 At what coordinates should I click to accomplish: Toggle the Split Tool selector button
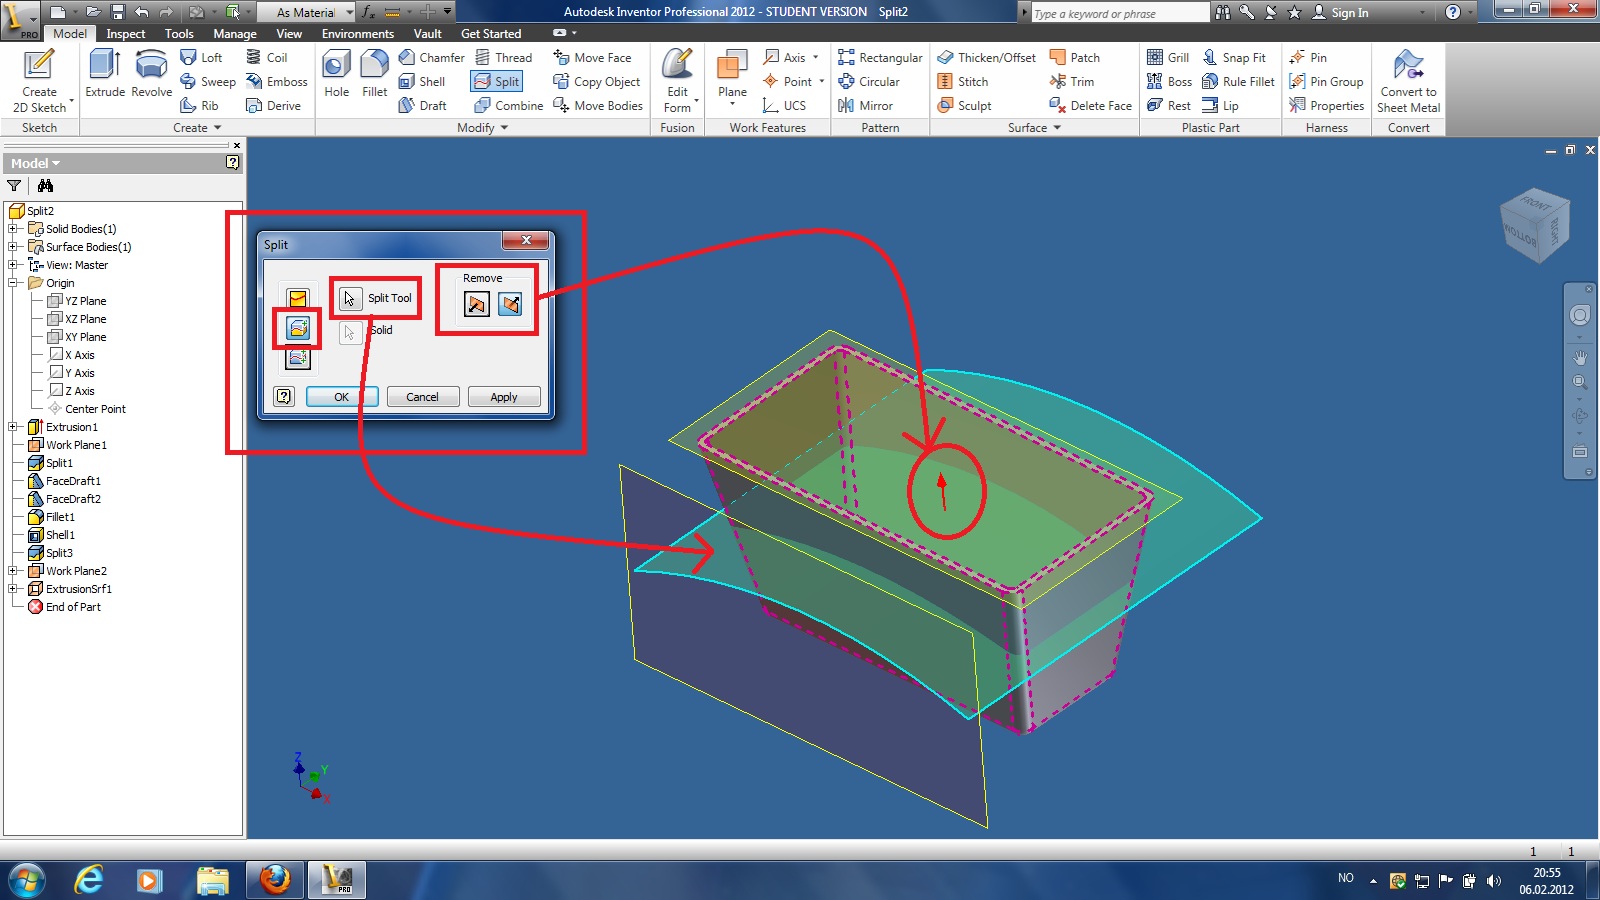349,298
